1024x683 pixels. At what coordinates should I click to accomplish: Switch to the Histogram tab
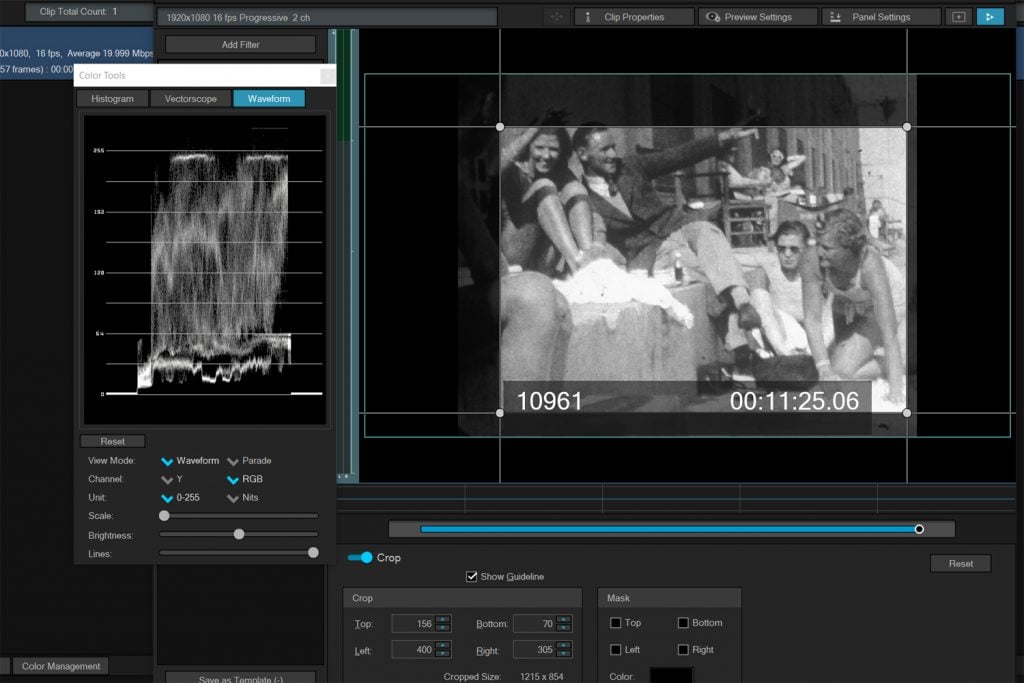tap(112, 99)
